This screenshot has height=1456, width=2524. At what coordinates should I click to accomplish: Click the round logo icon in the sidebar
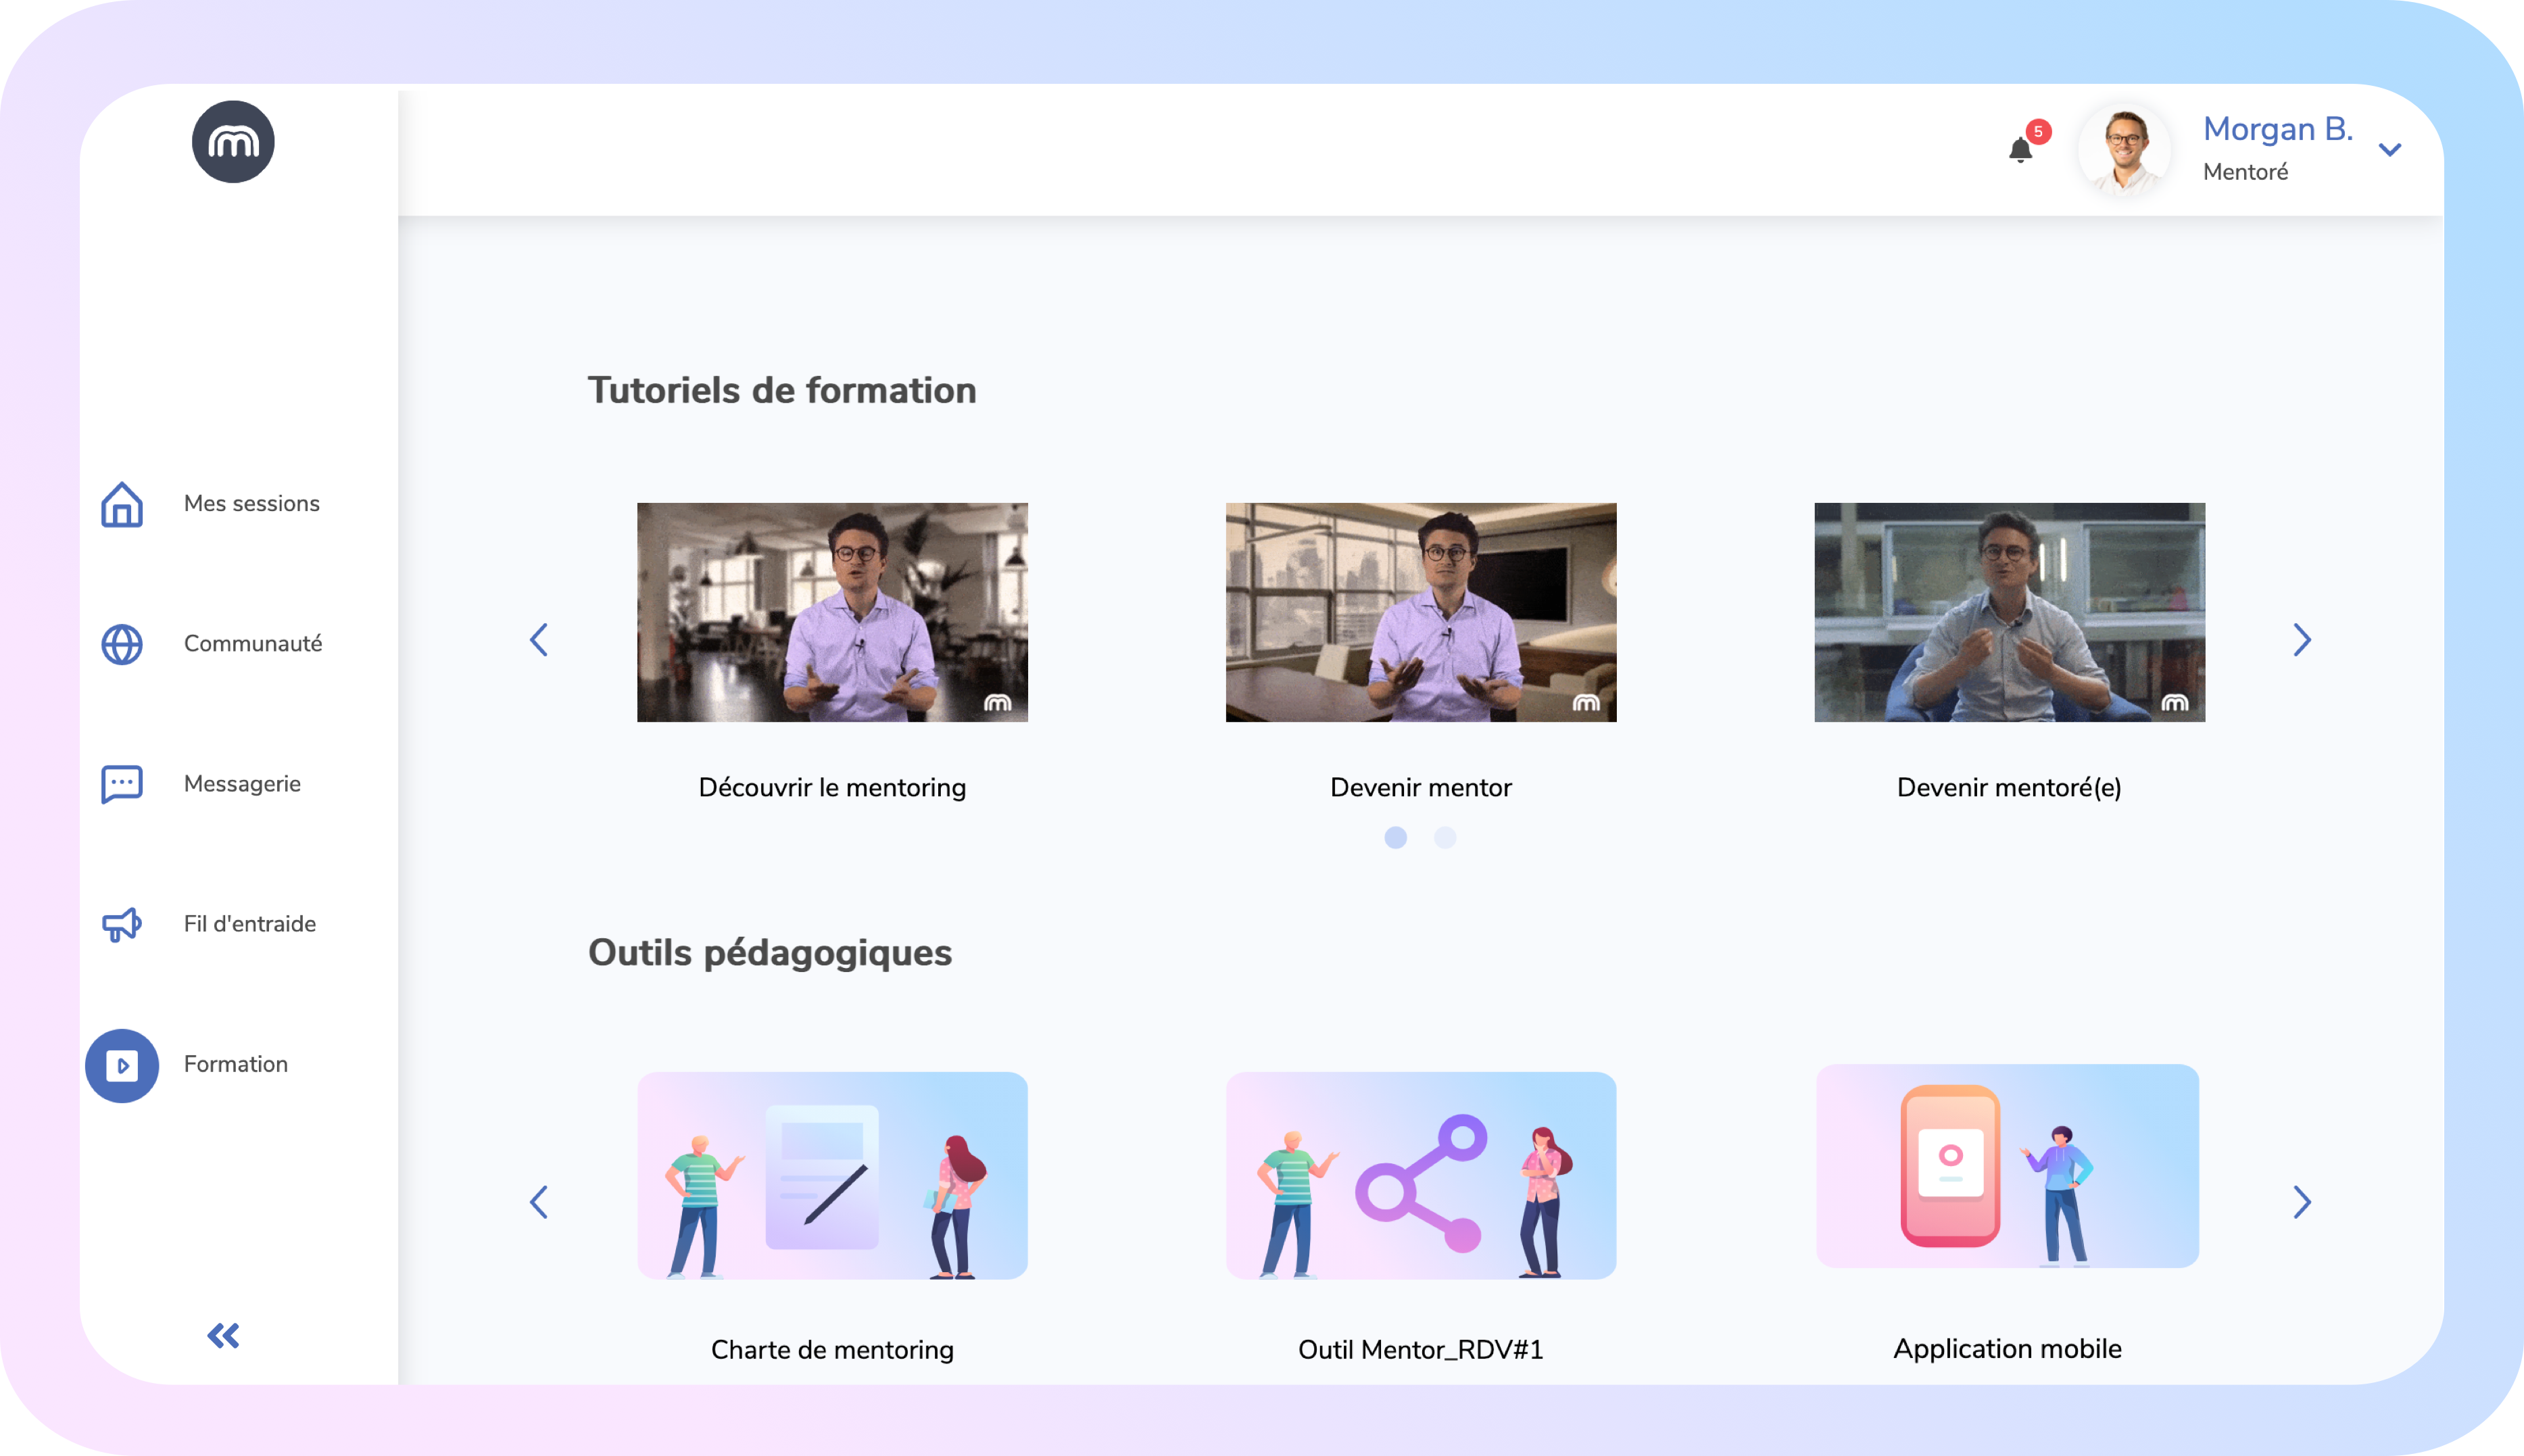[x=233, y=142]
